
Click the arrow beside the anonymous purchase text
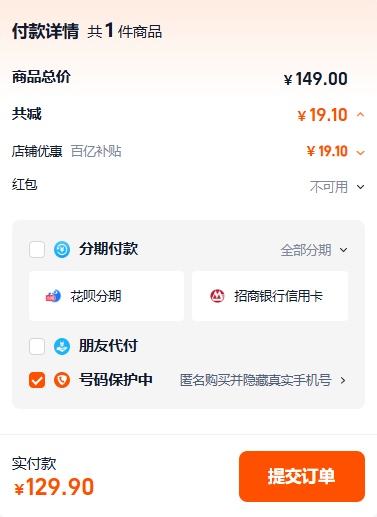coord(343,380)
